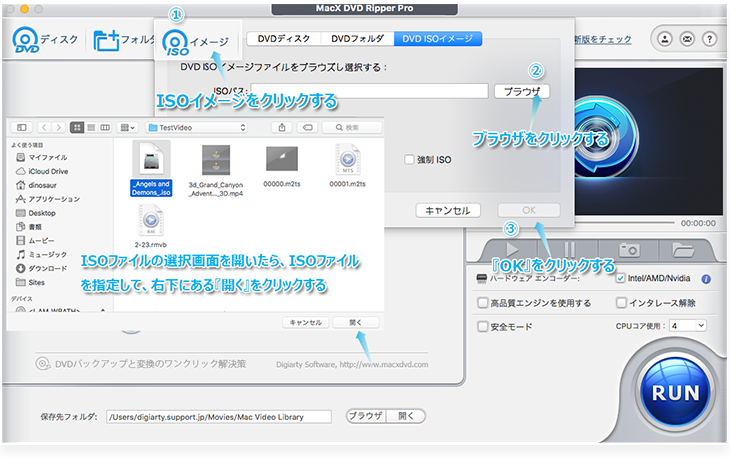730x460 pixels.
Task: Open the arrange-by grid dropdown
Action: click(x=127, y=127)
